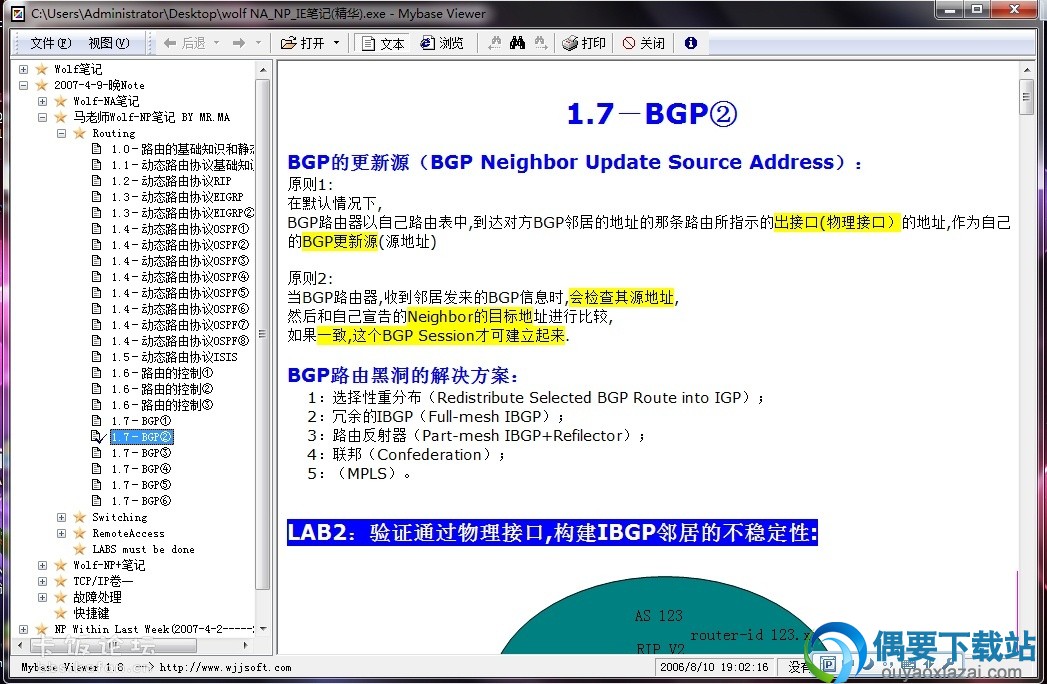Click the 2006/8/10 19:02:16 status entry
1047x684 pixels.
pyautogui.click(x=714, y=667)
